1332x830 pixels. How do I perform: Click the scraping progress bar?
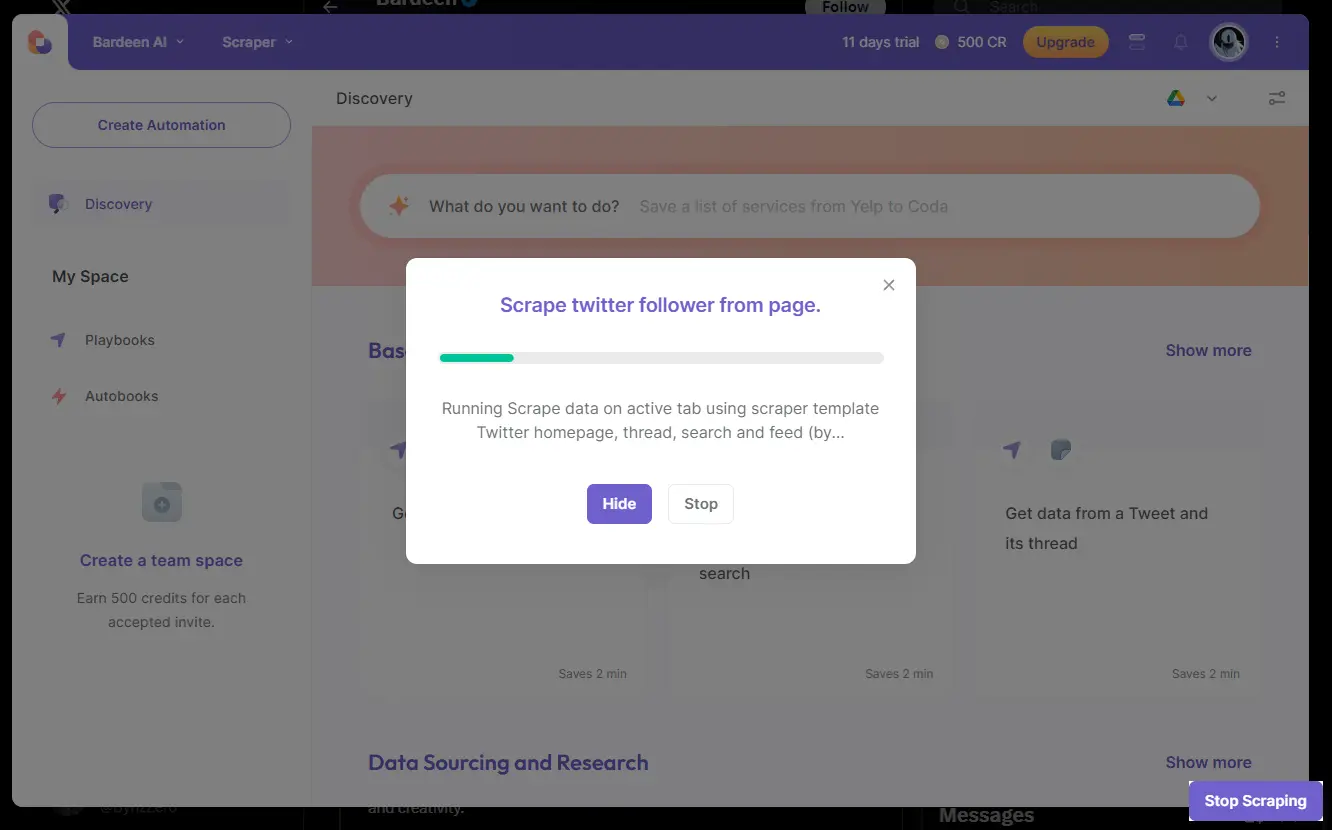pyautogui.click(x=662, y=357)
